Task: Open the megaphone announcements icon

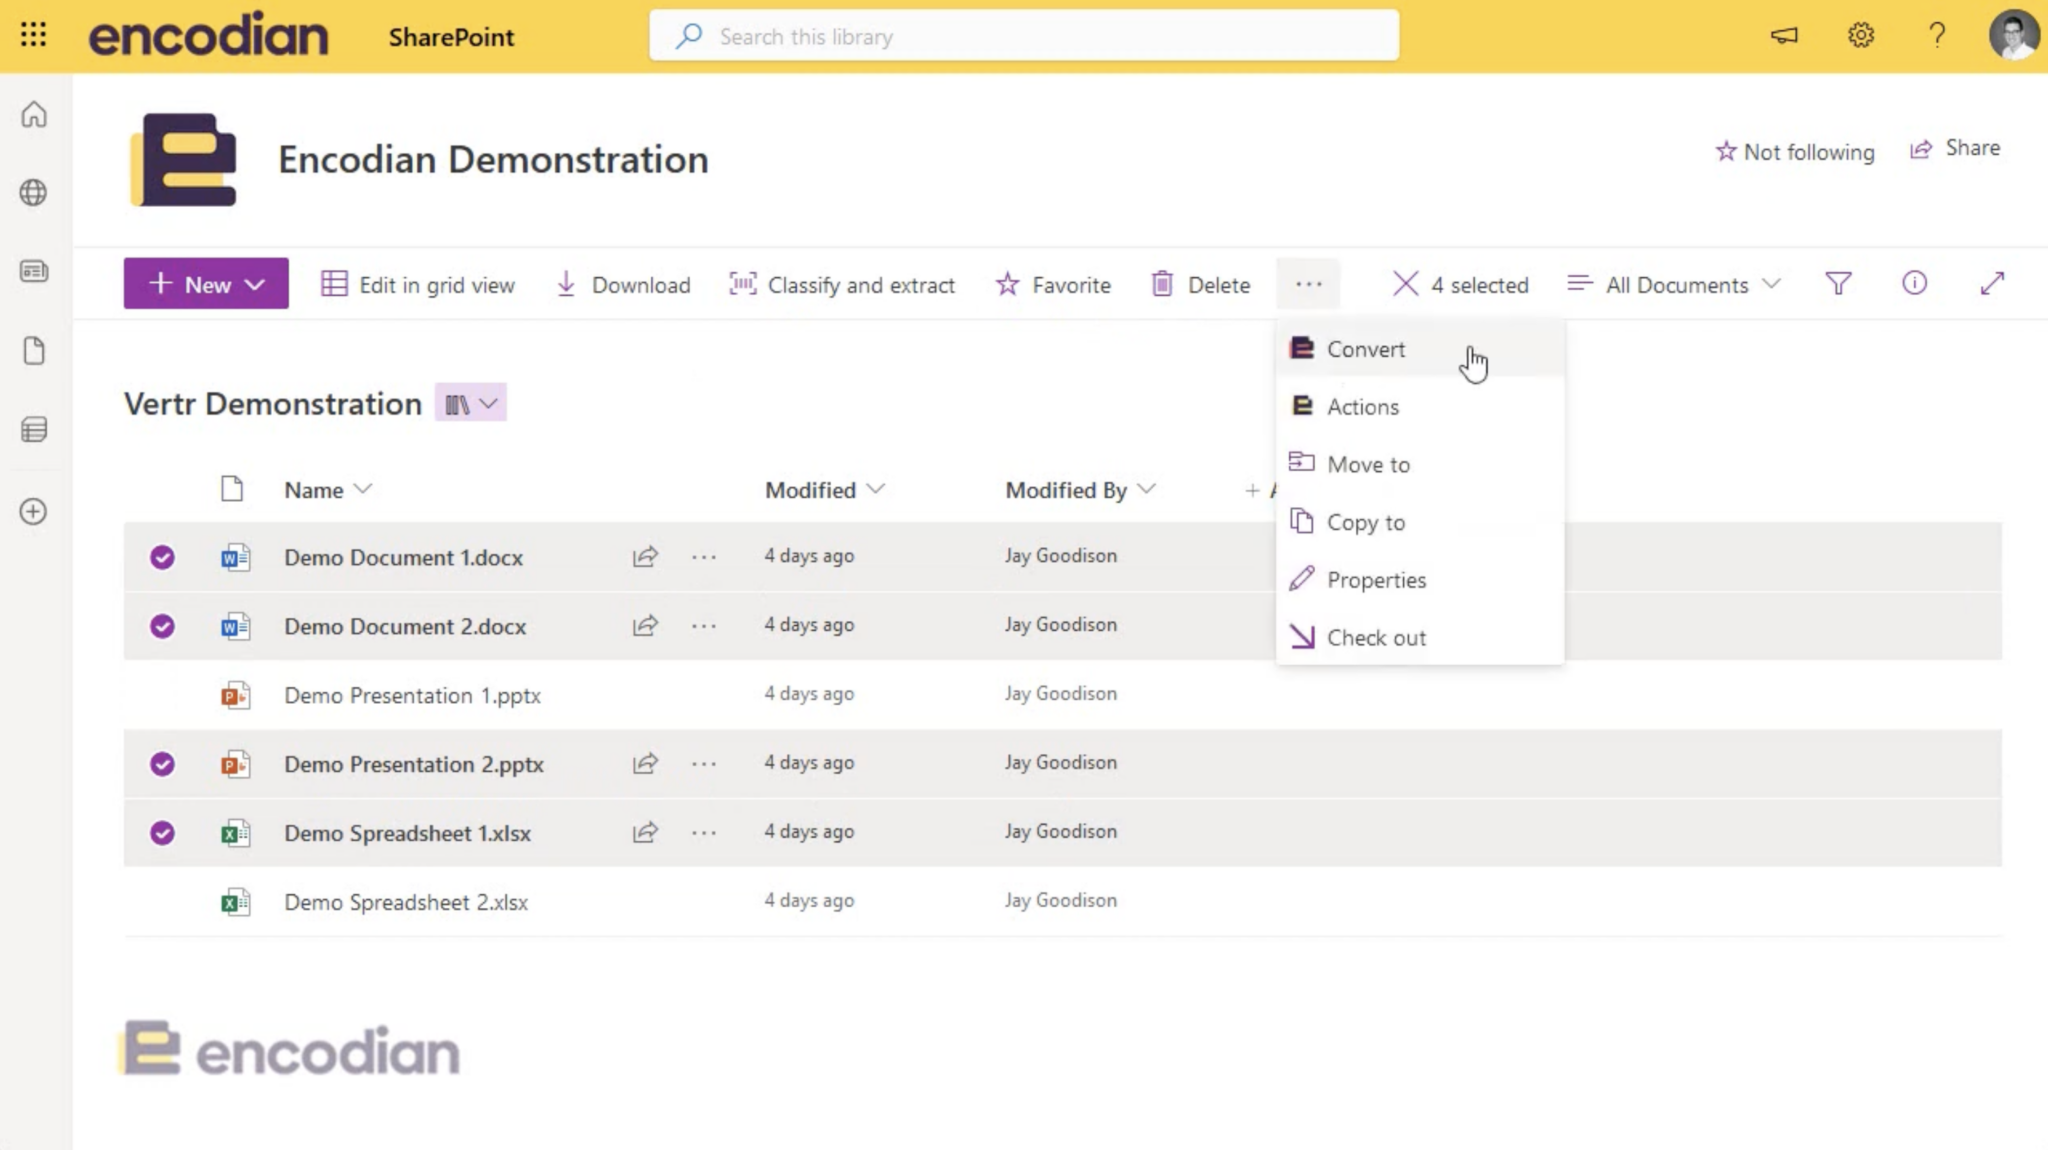Action: [1784, 36]
